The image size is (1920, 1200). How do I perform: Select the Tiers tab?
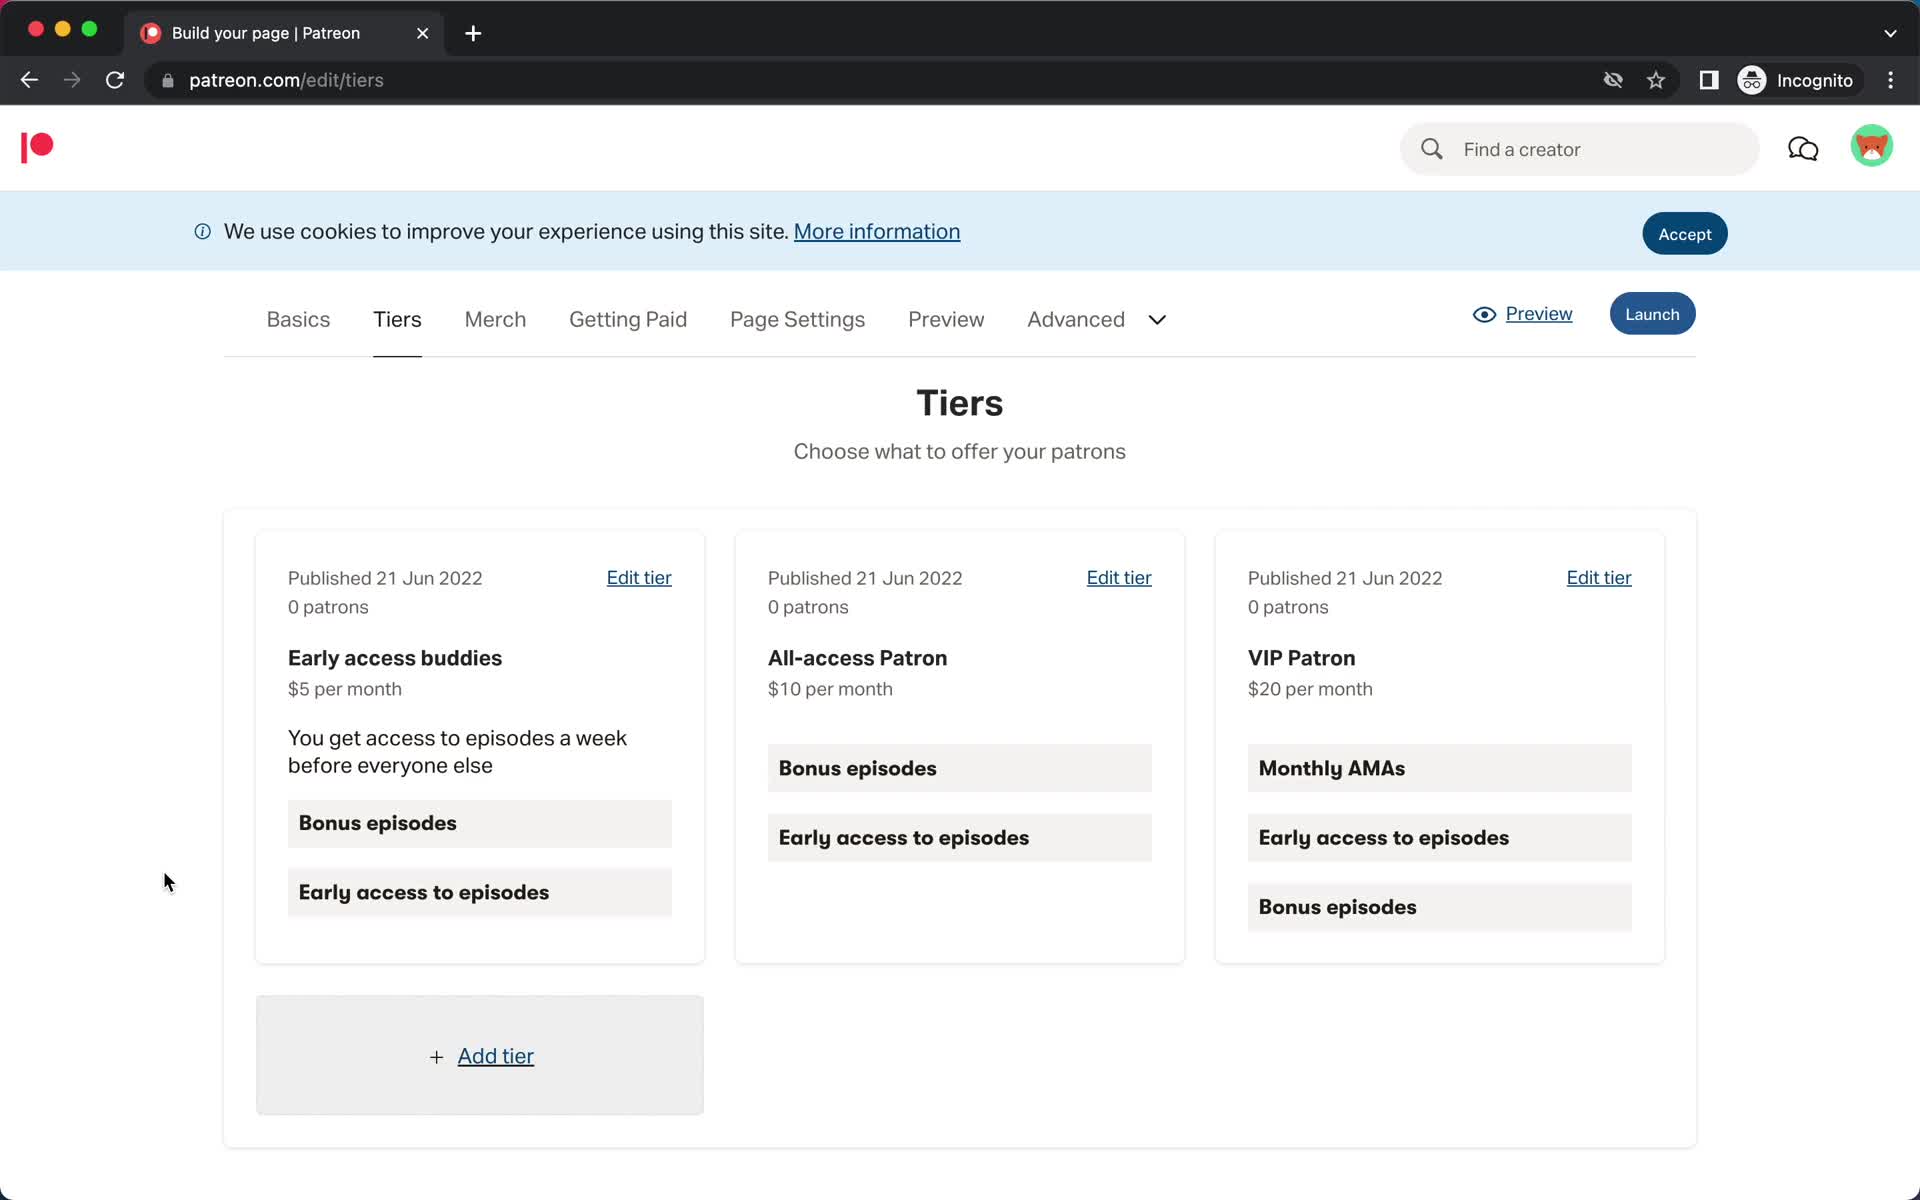(397, 319)
